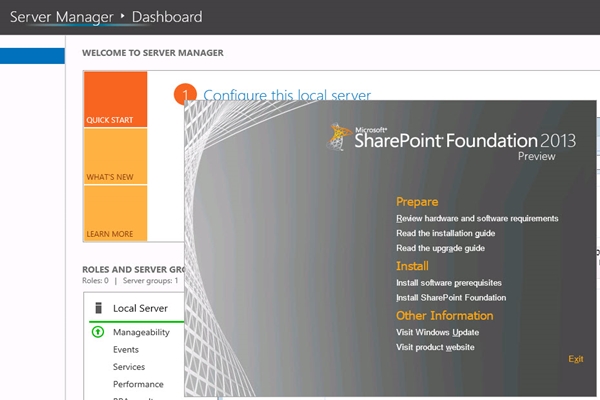Open Read the upgrade guide link

tap(440, 248)
